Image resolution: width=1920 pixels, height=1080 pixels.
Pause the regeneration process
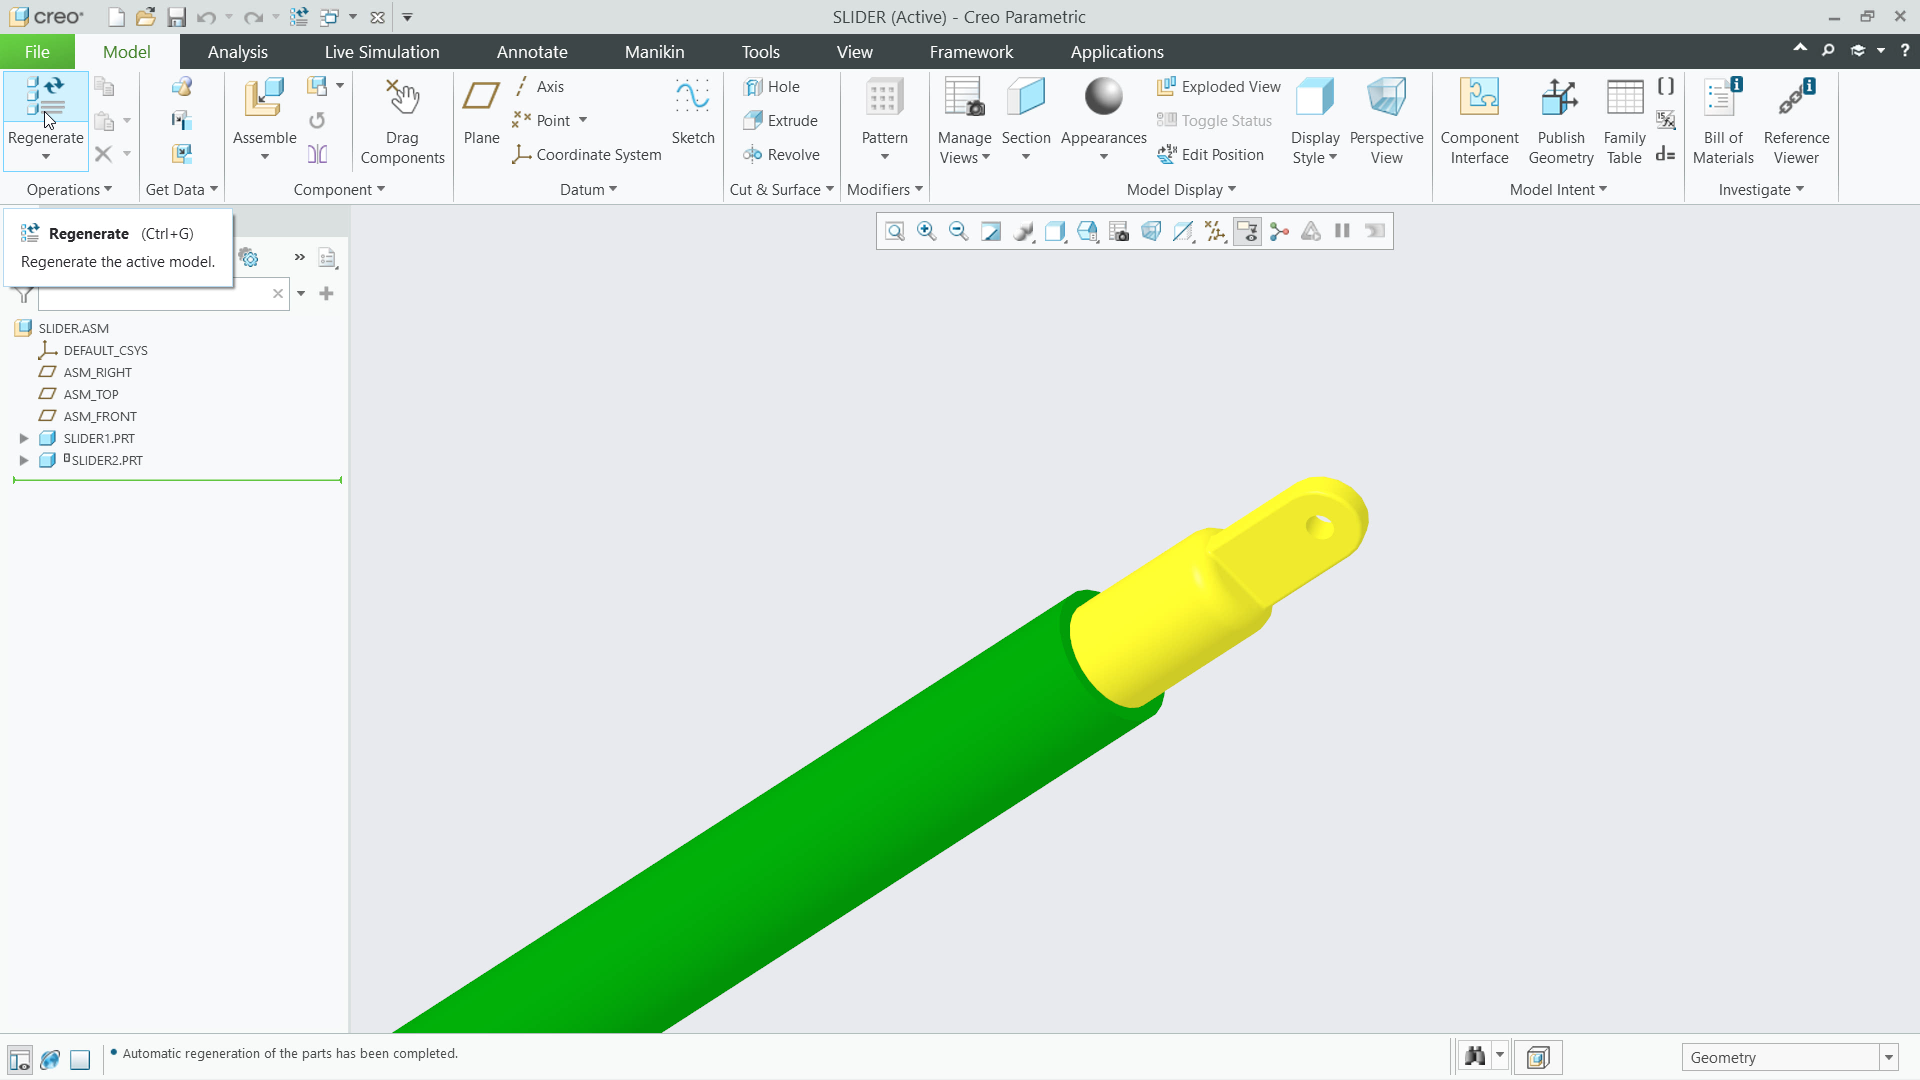(x=1342, y=231)
